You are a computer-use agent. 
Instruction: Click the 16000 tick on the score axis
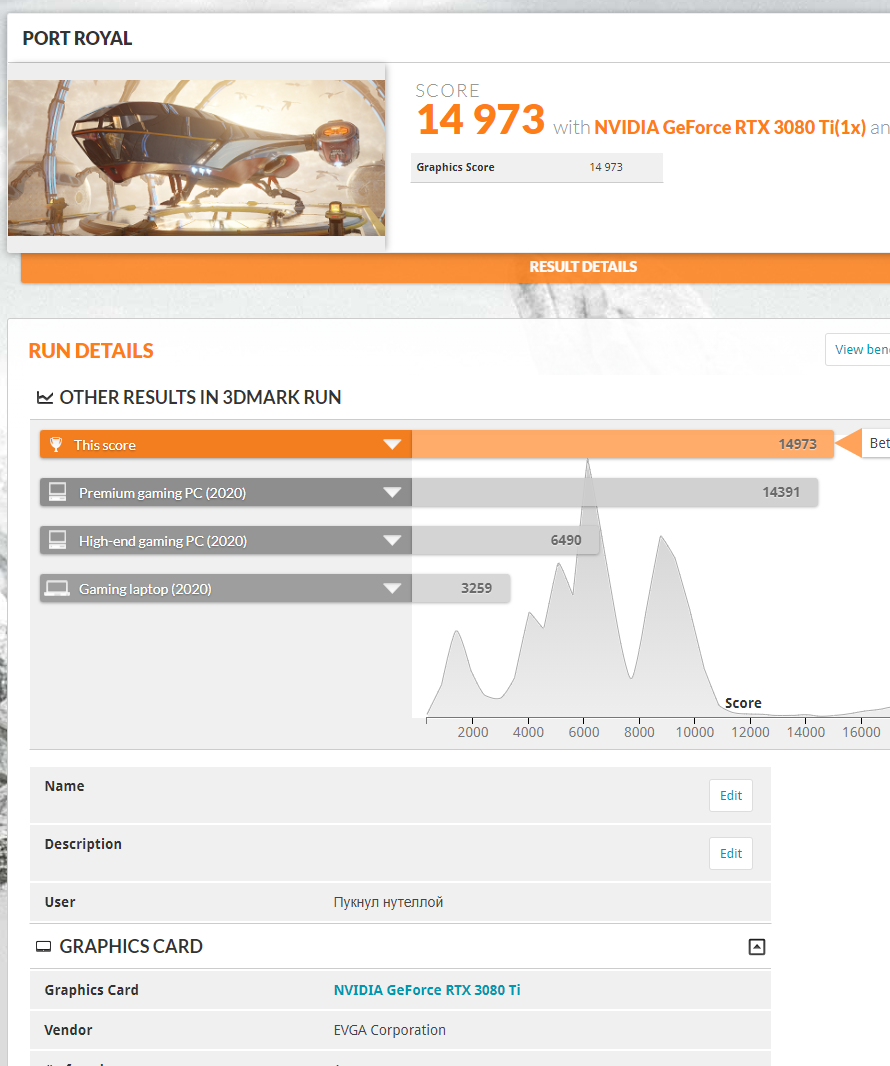coord(861,732)
